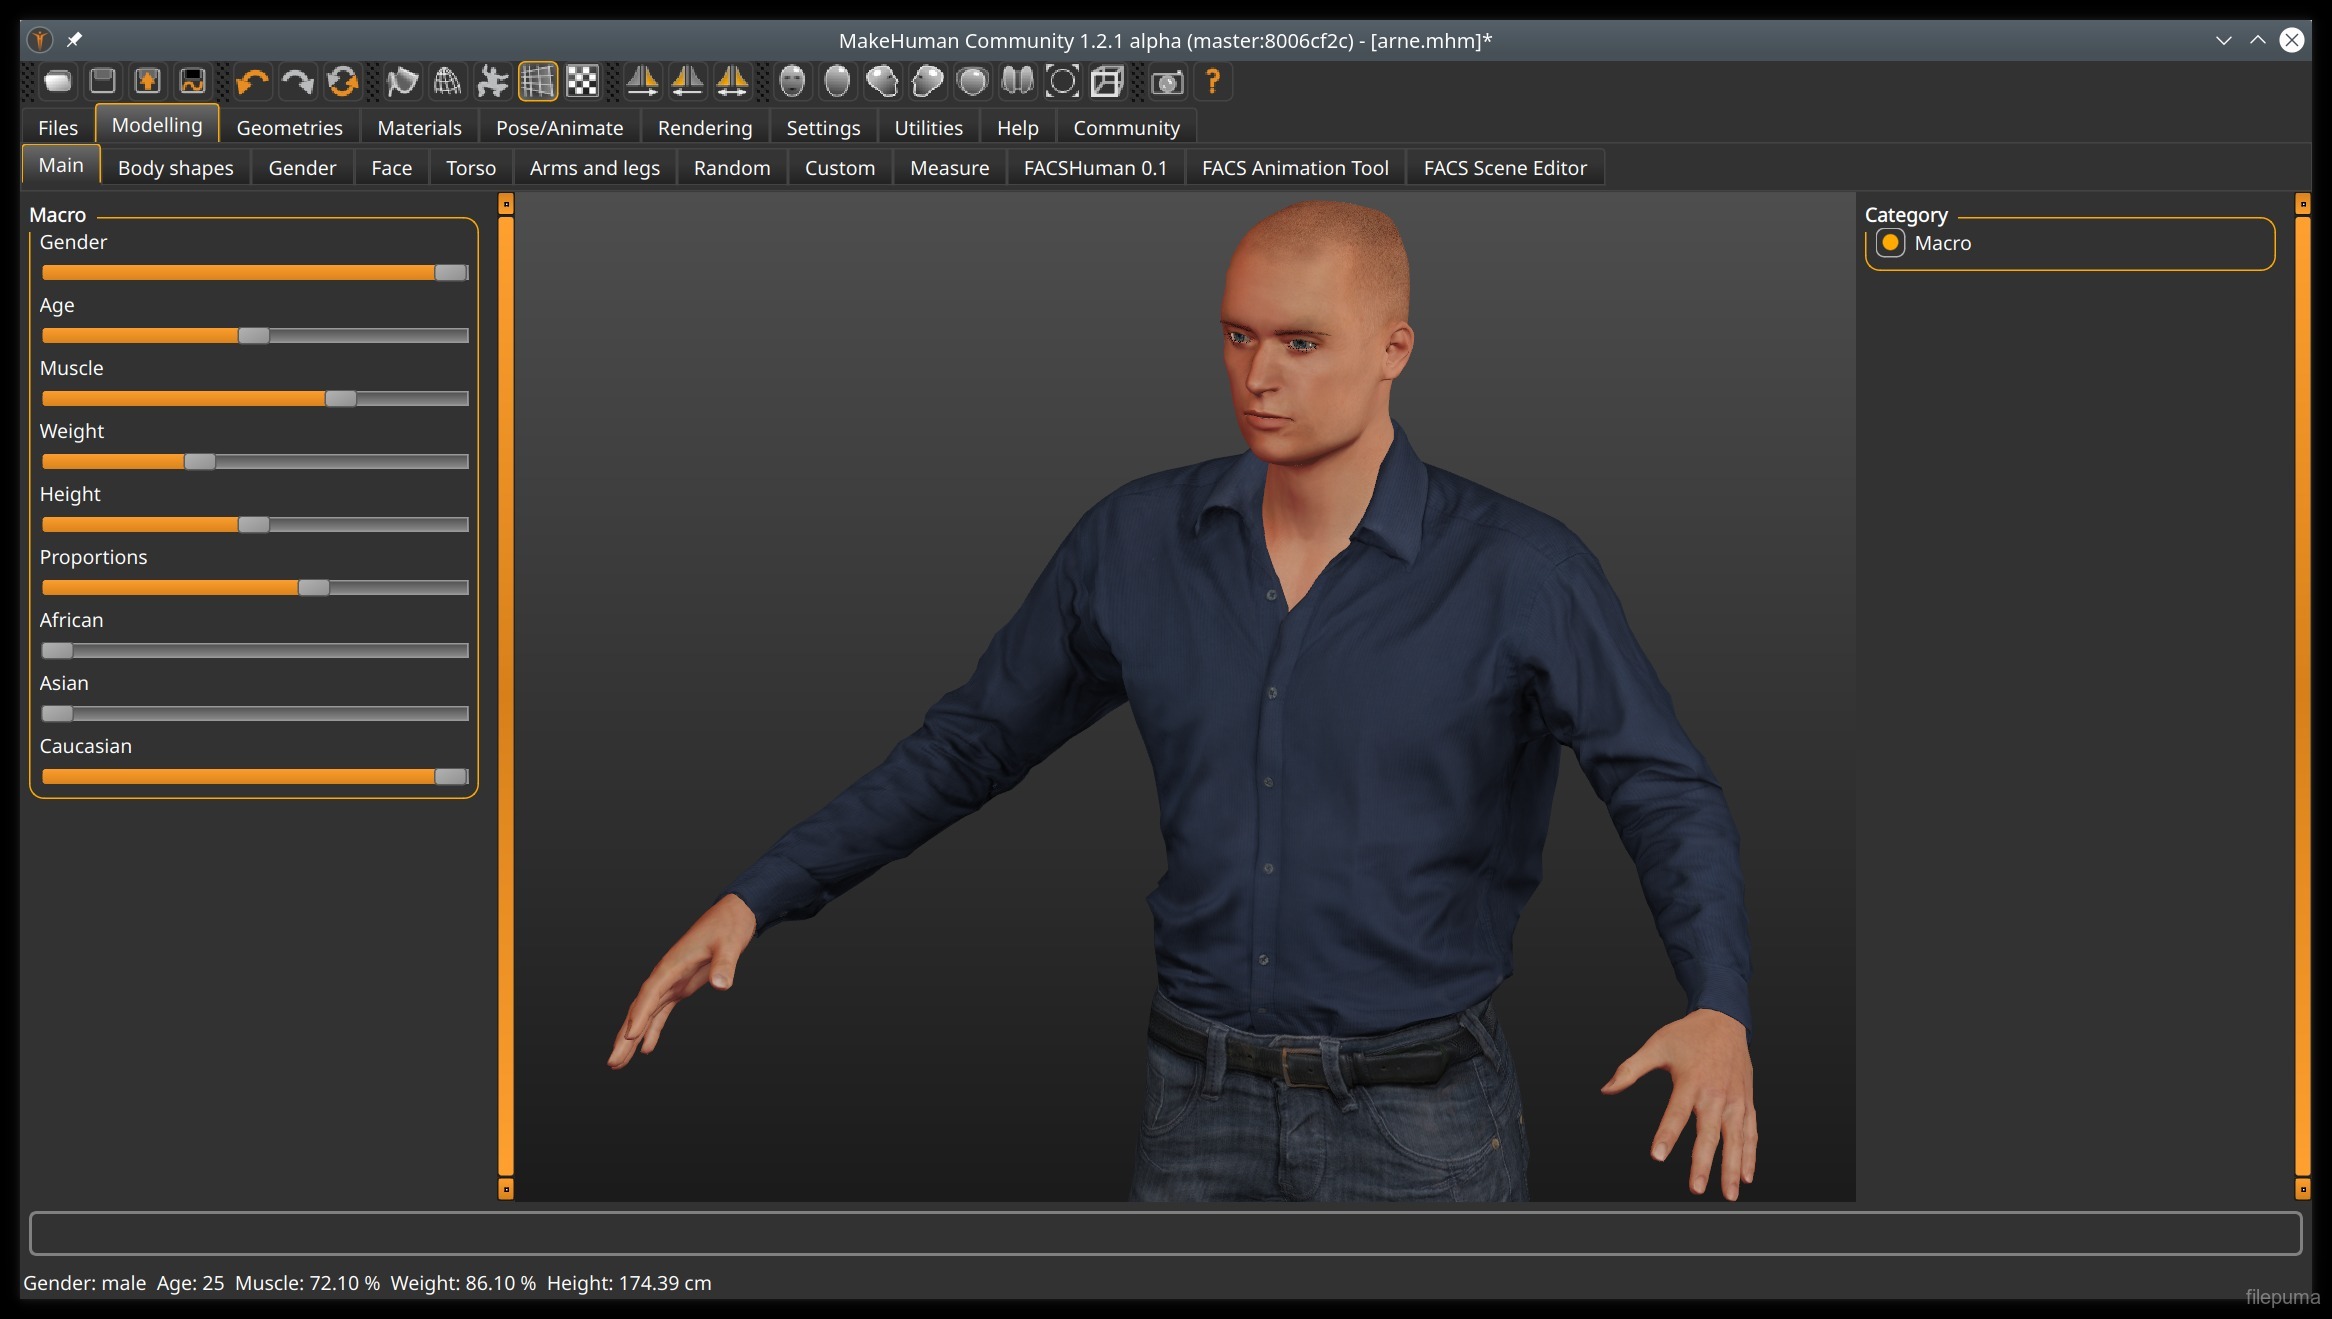Open the Community tab
2332x1319 pixels.
tap(1126, 128)
